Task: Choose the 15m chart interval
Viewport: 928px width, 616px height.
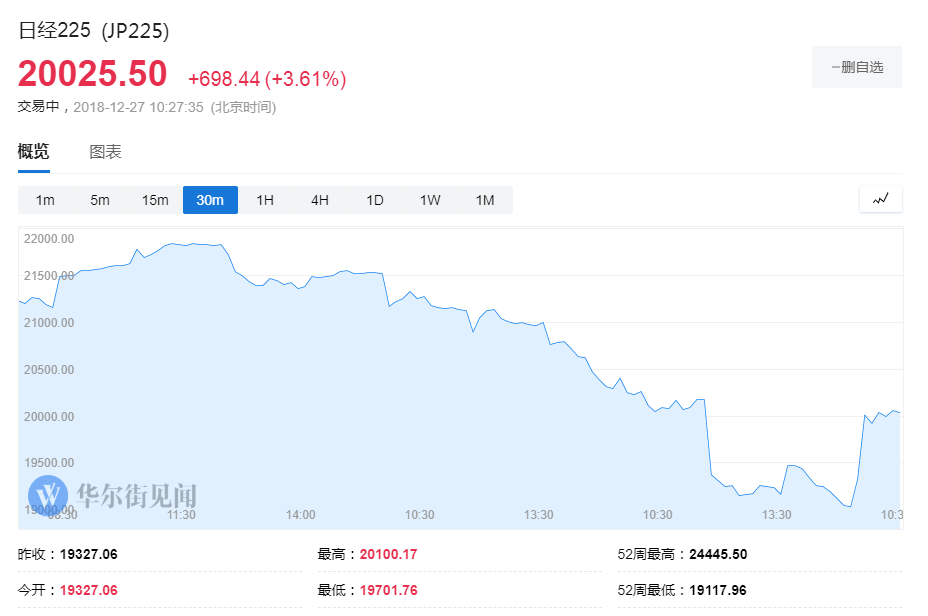Action: click(155, 200)
